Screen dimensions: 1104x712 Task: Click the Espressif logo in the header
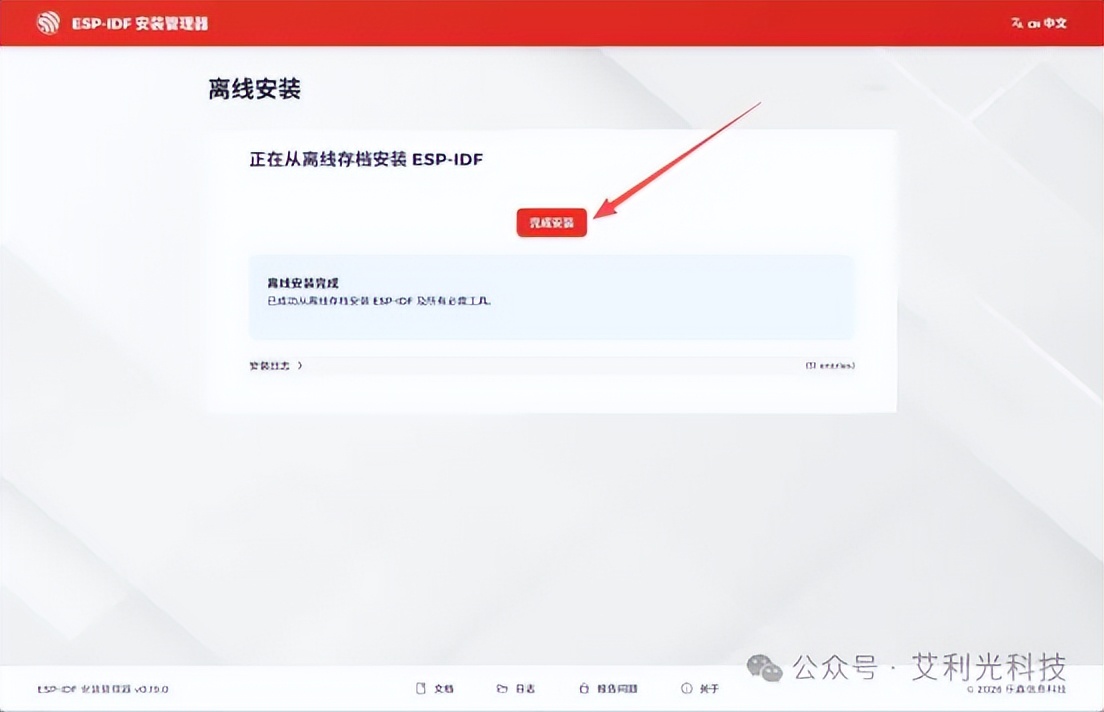[x=48, y=23]
